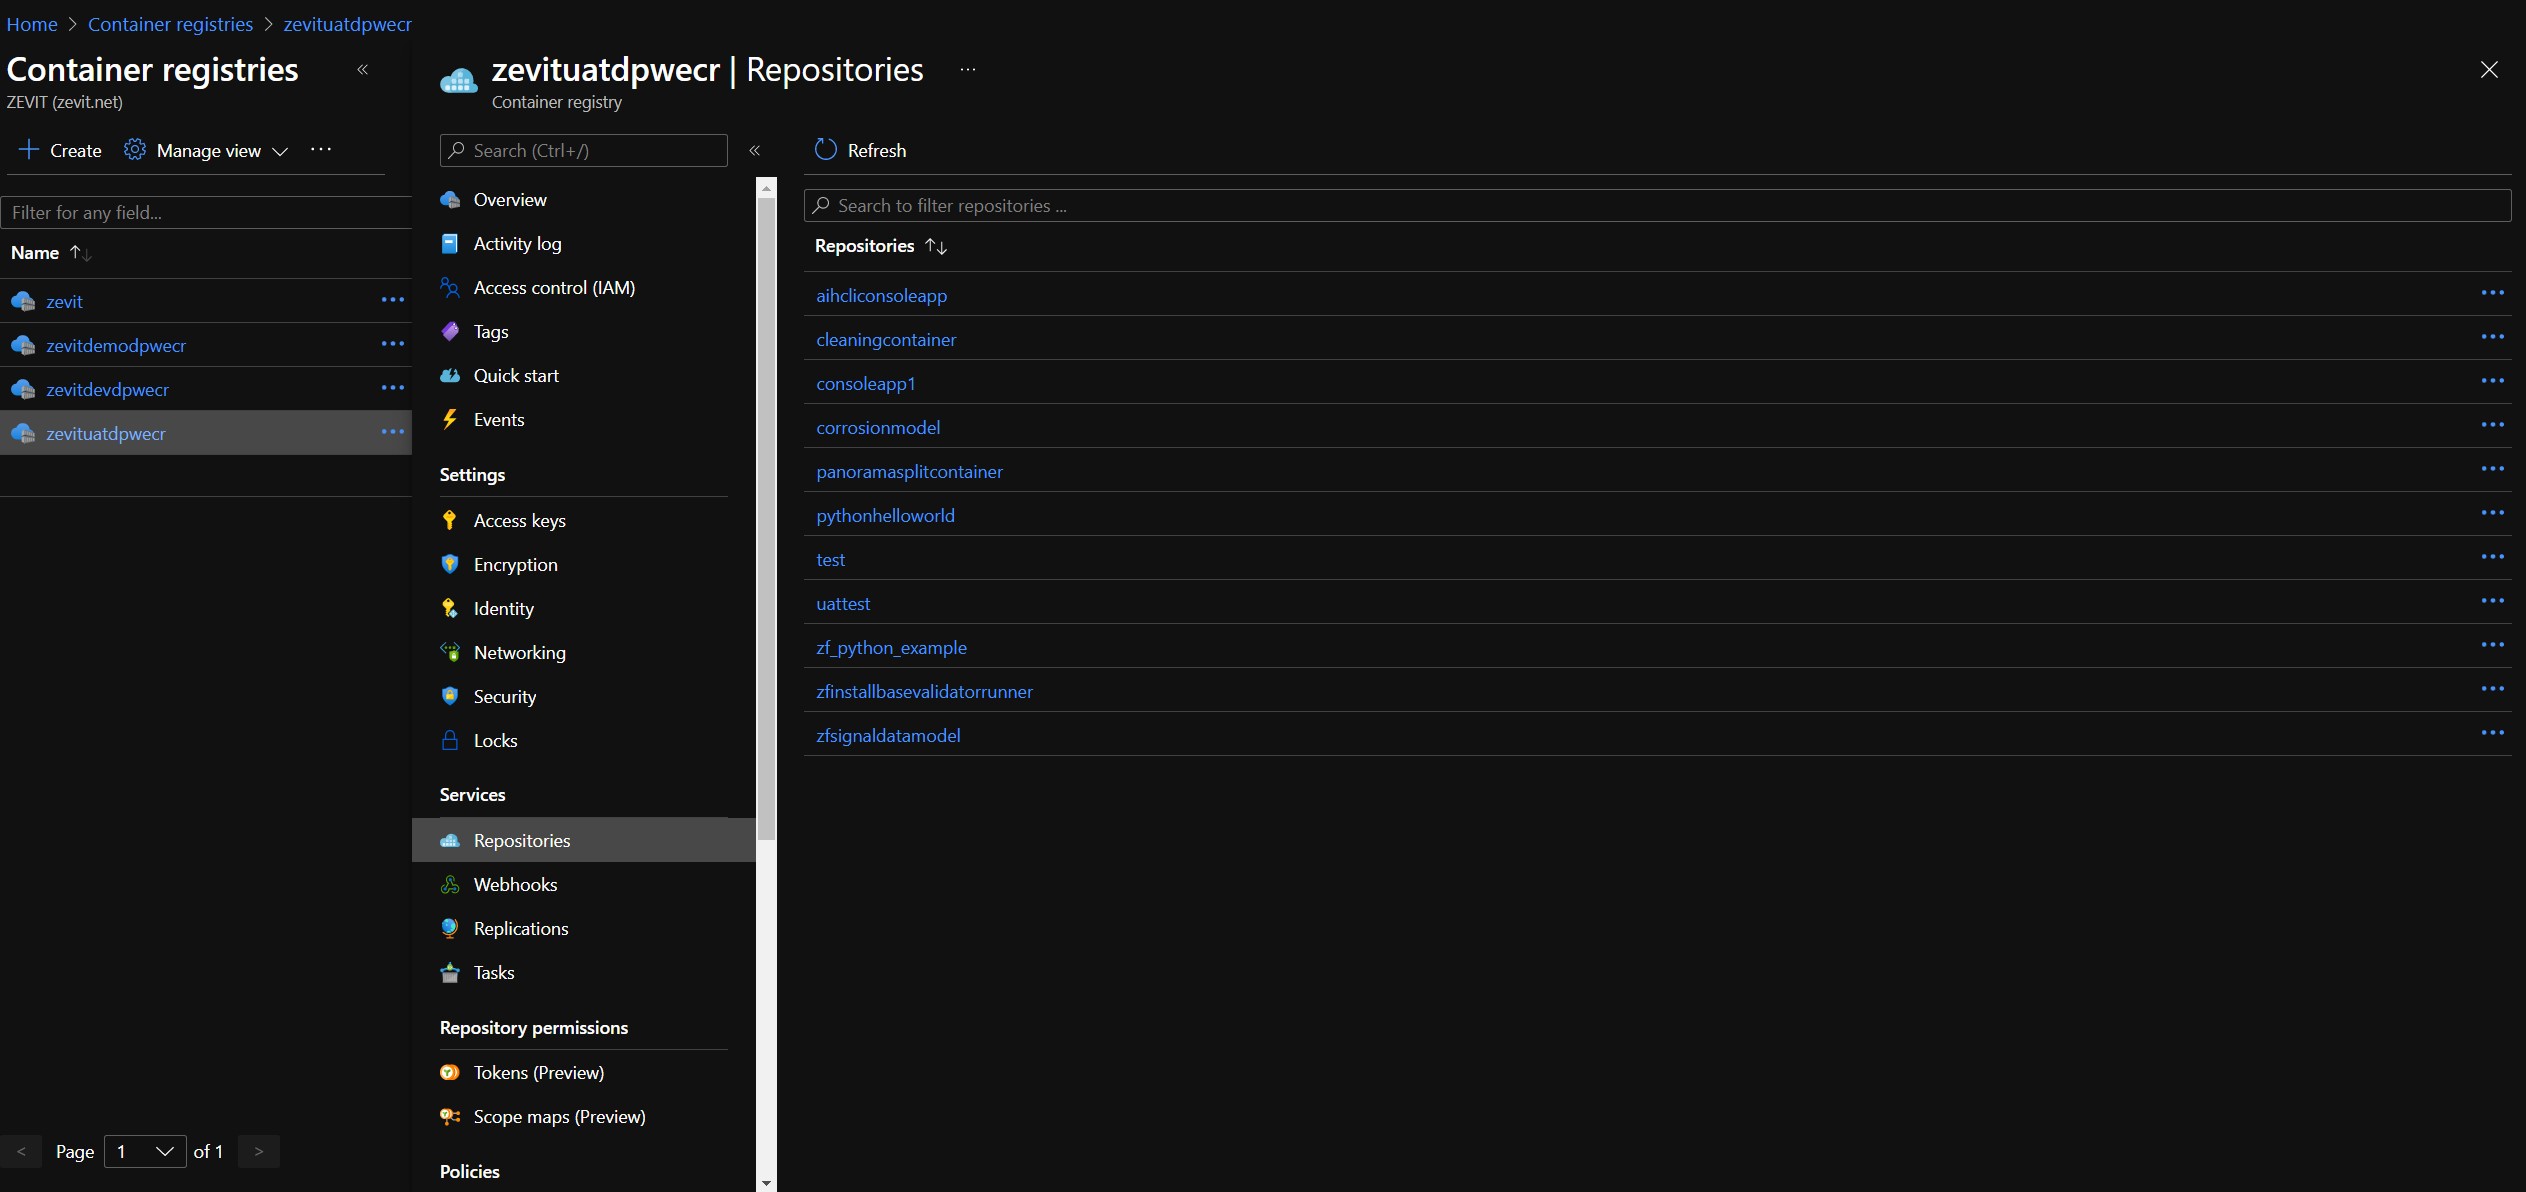Open the test repository
This screenshot has height=1192, width=2526.
(830, 560)
